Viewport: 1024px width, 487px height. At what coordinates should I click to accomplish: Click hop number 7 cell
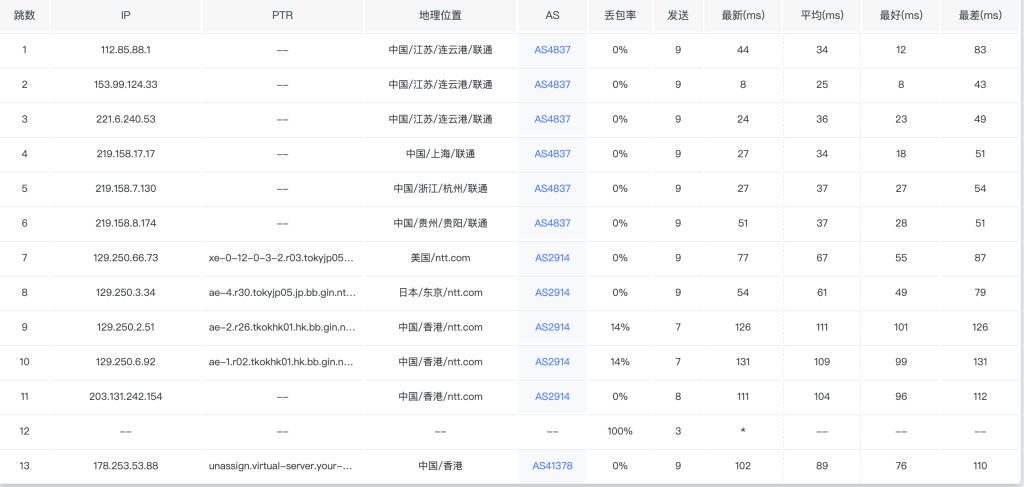(25, 258)
